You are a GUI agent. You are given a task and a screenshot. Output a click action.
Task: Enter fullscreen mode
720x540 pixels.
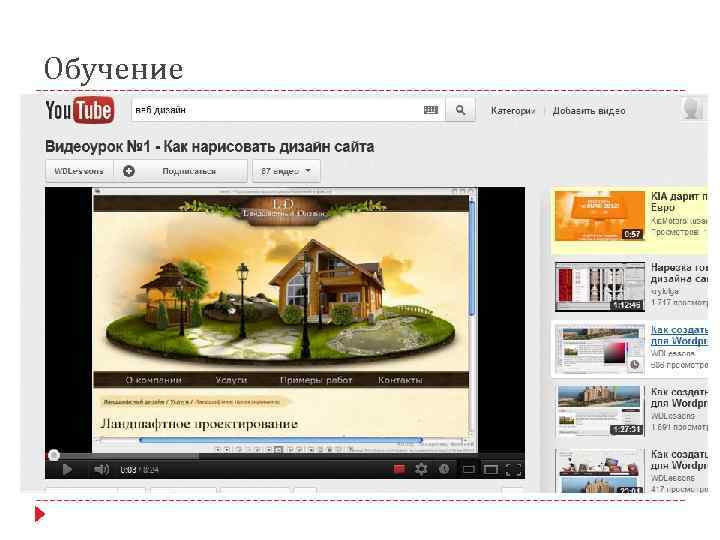pyautogui.click(x=513, y=469)
